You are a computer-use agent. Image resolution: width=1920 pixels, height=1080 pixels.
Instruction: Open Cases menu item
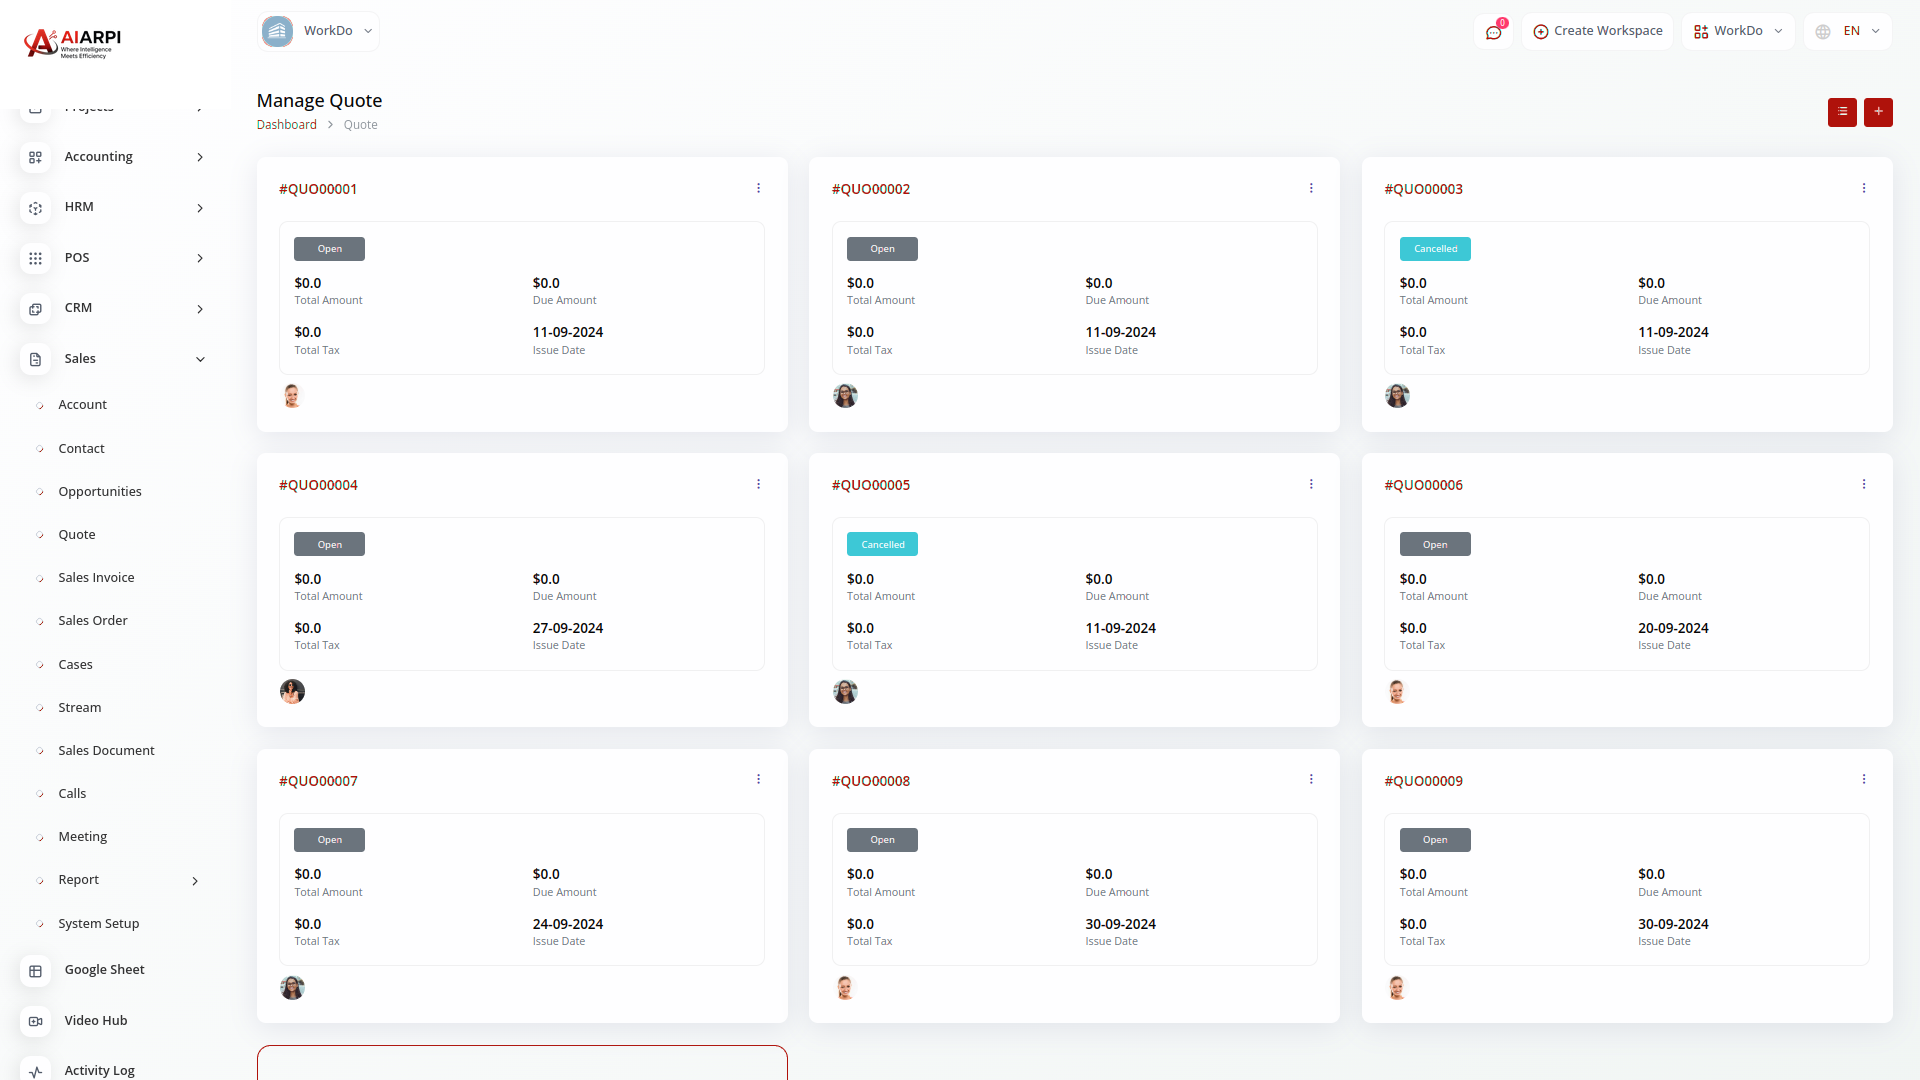point(75,665)
